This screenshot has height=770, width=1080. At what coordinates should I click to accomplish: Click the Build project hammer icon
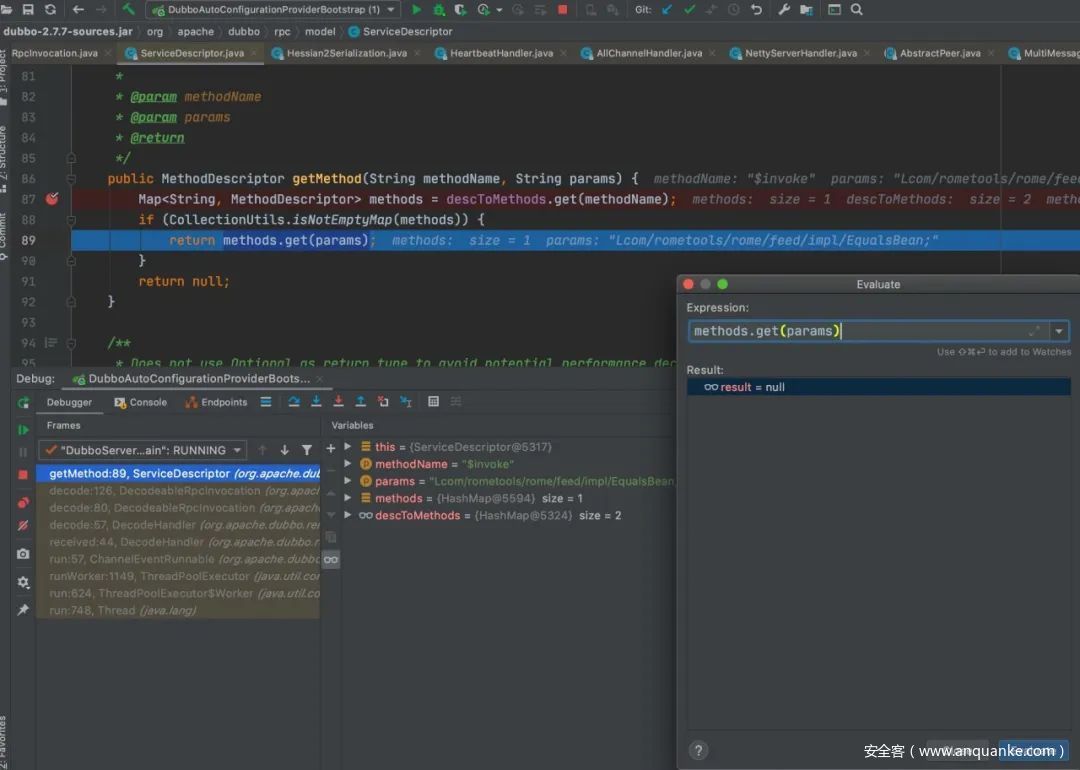(129, 10)
